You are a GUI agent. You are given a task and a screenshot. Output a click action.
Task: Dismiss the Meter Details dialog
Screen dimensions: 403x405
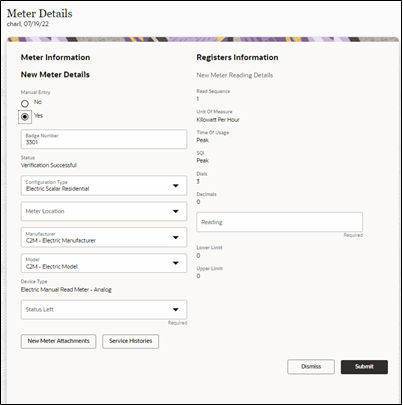point(311,367)
